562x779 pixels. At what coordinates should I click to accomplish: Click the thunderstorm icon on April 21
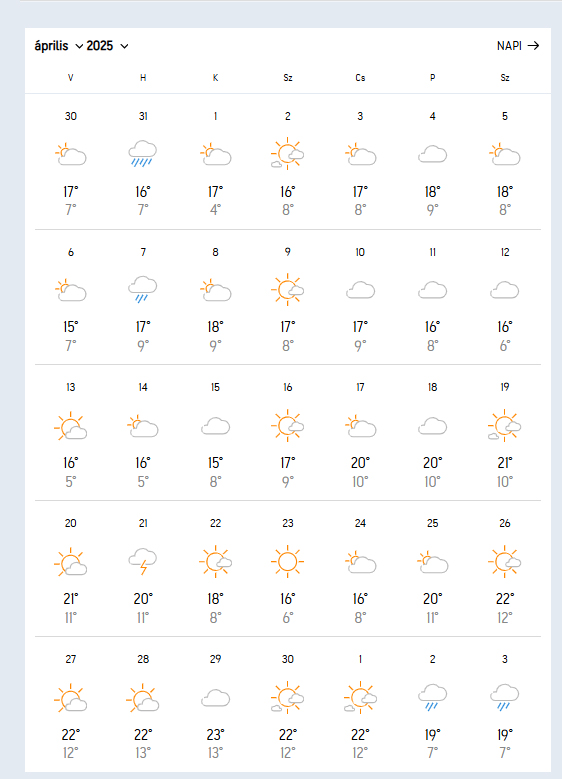coord(143,561)
